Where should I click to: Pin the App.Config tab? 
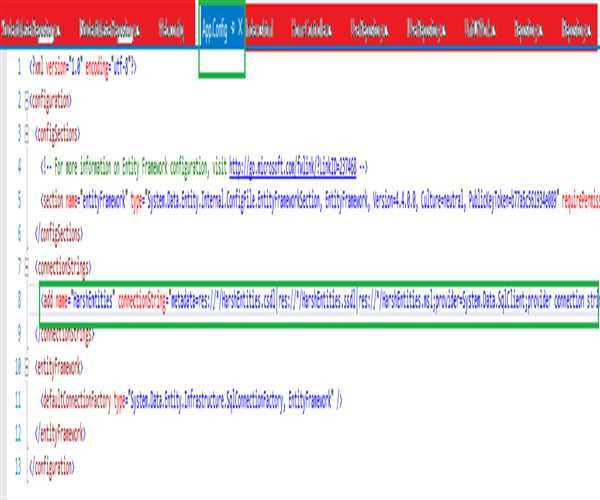click(x=233, y=28)
